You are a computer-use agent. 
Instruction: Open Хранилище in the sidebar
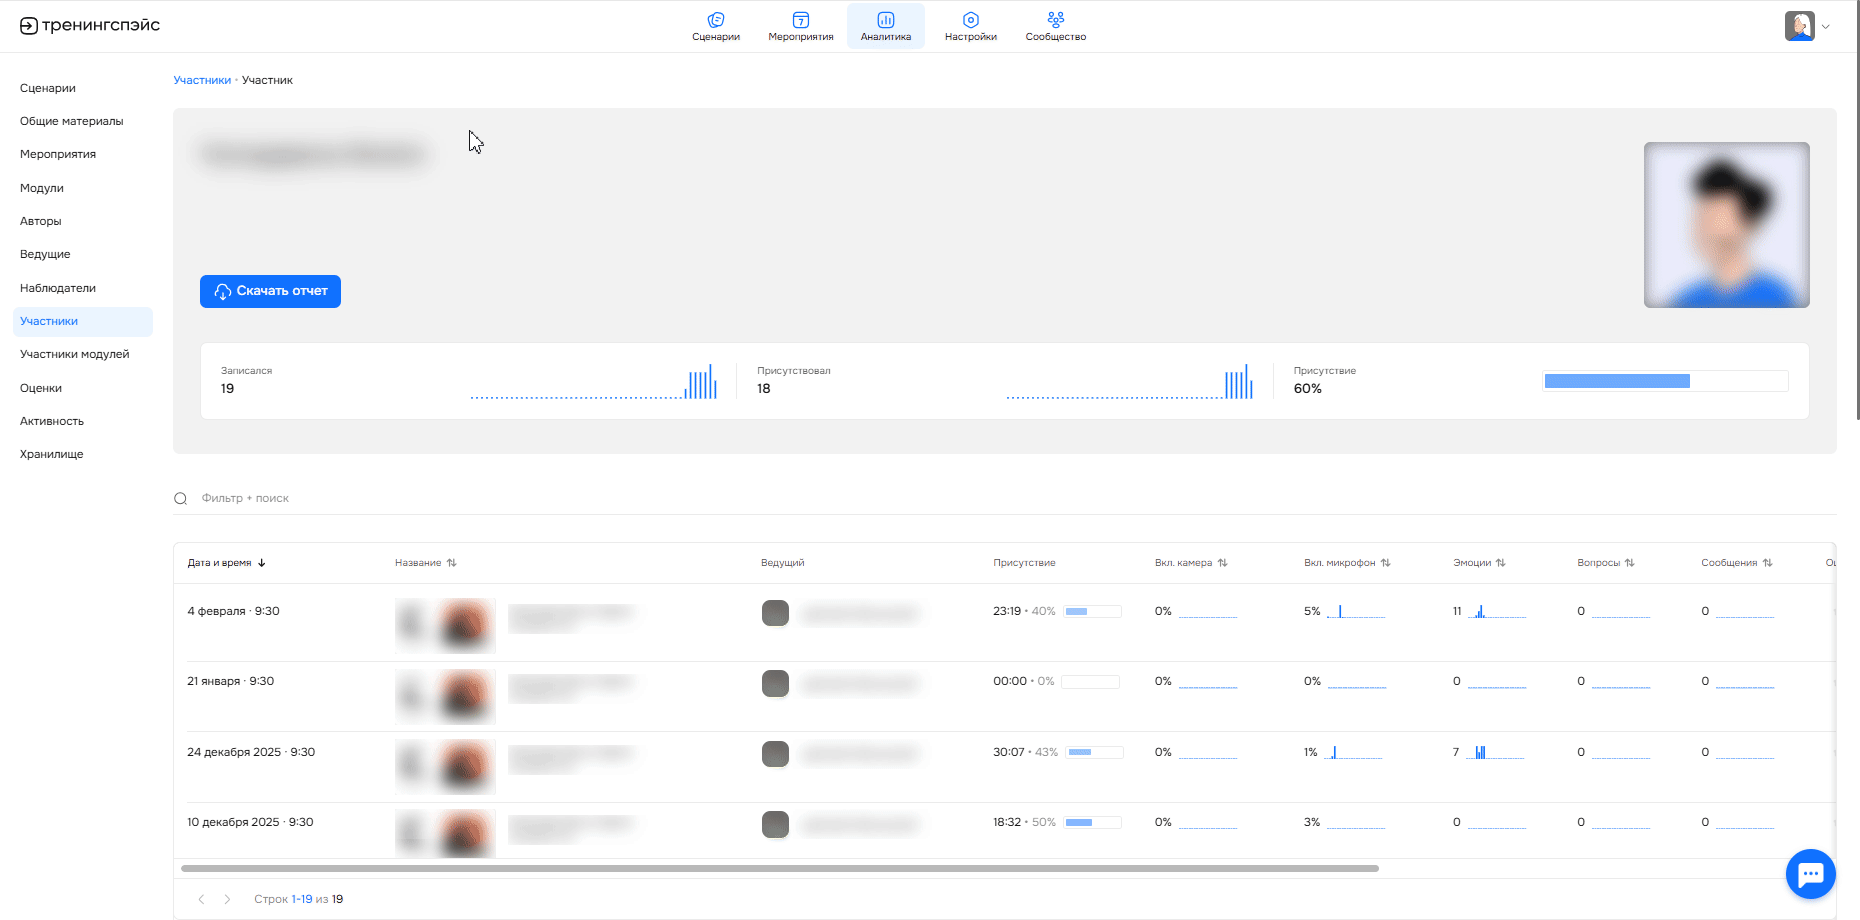[52, 454]
